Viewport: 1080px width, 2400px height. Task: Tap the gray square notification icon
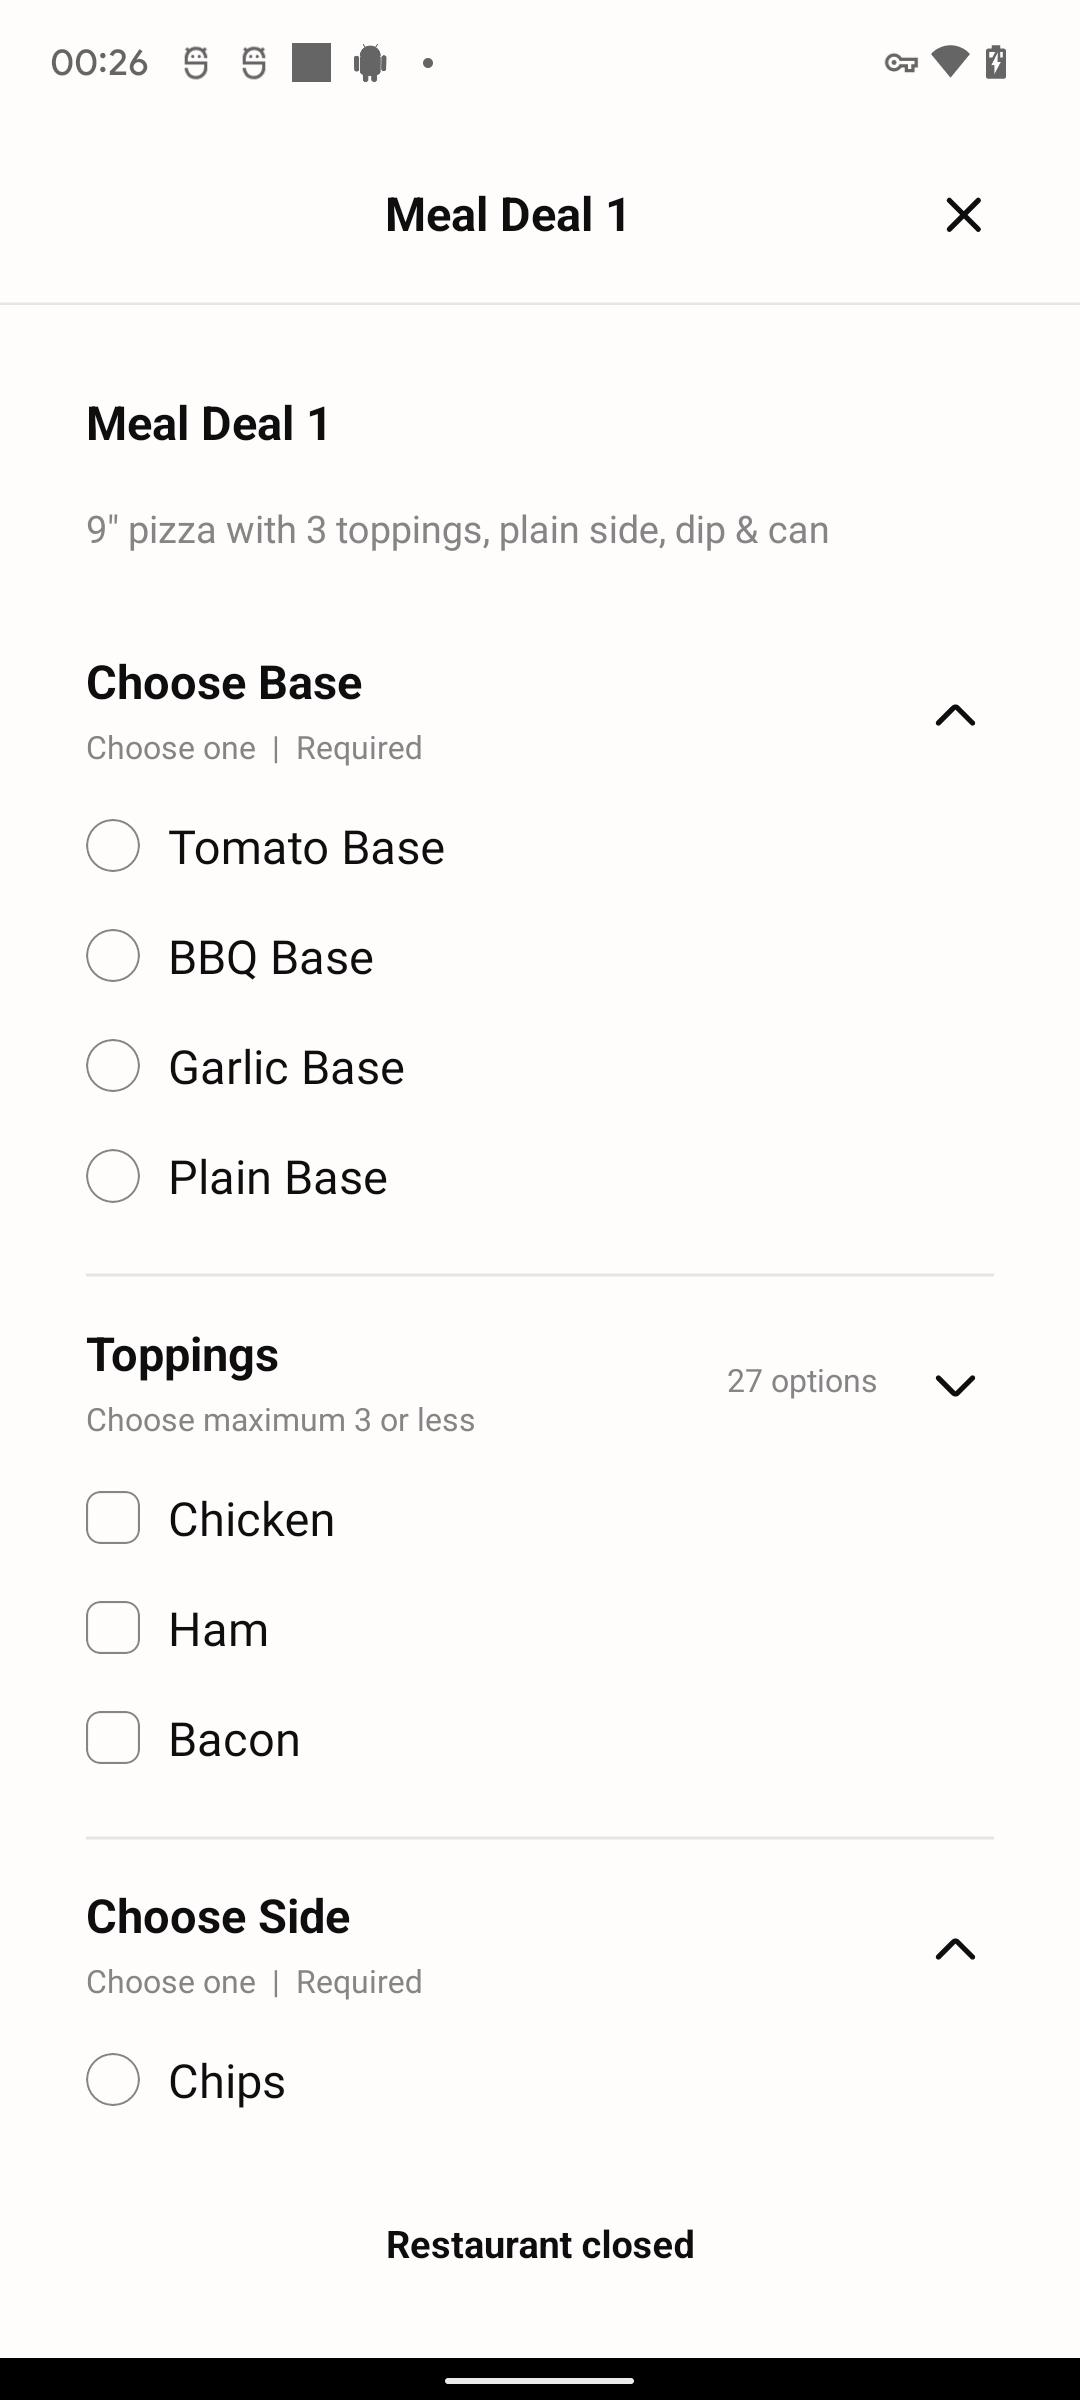click(311, 62)
